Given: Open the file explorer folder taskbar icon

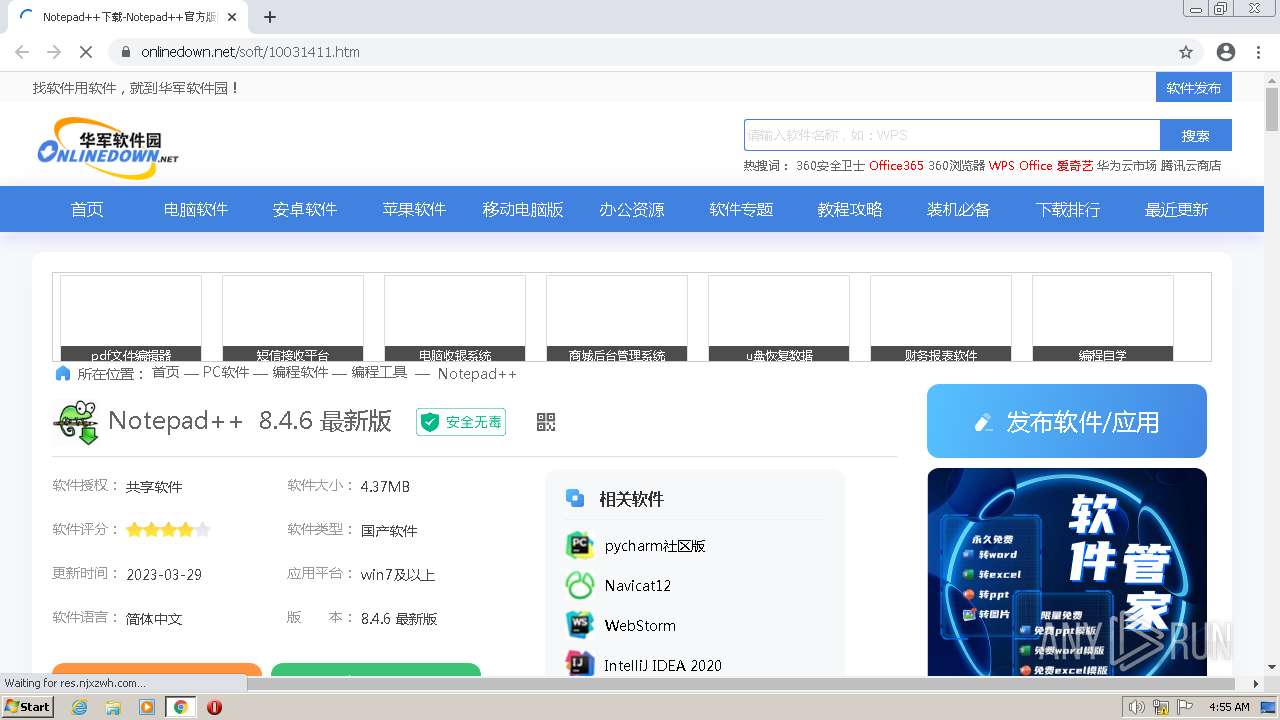Looking at the screenshot, I should coord(113,707).
